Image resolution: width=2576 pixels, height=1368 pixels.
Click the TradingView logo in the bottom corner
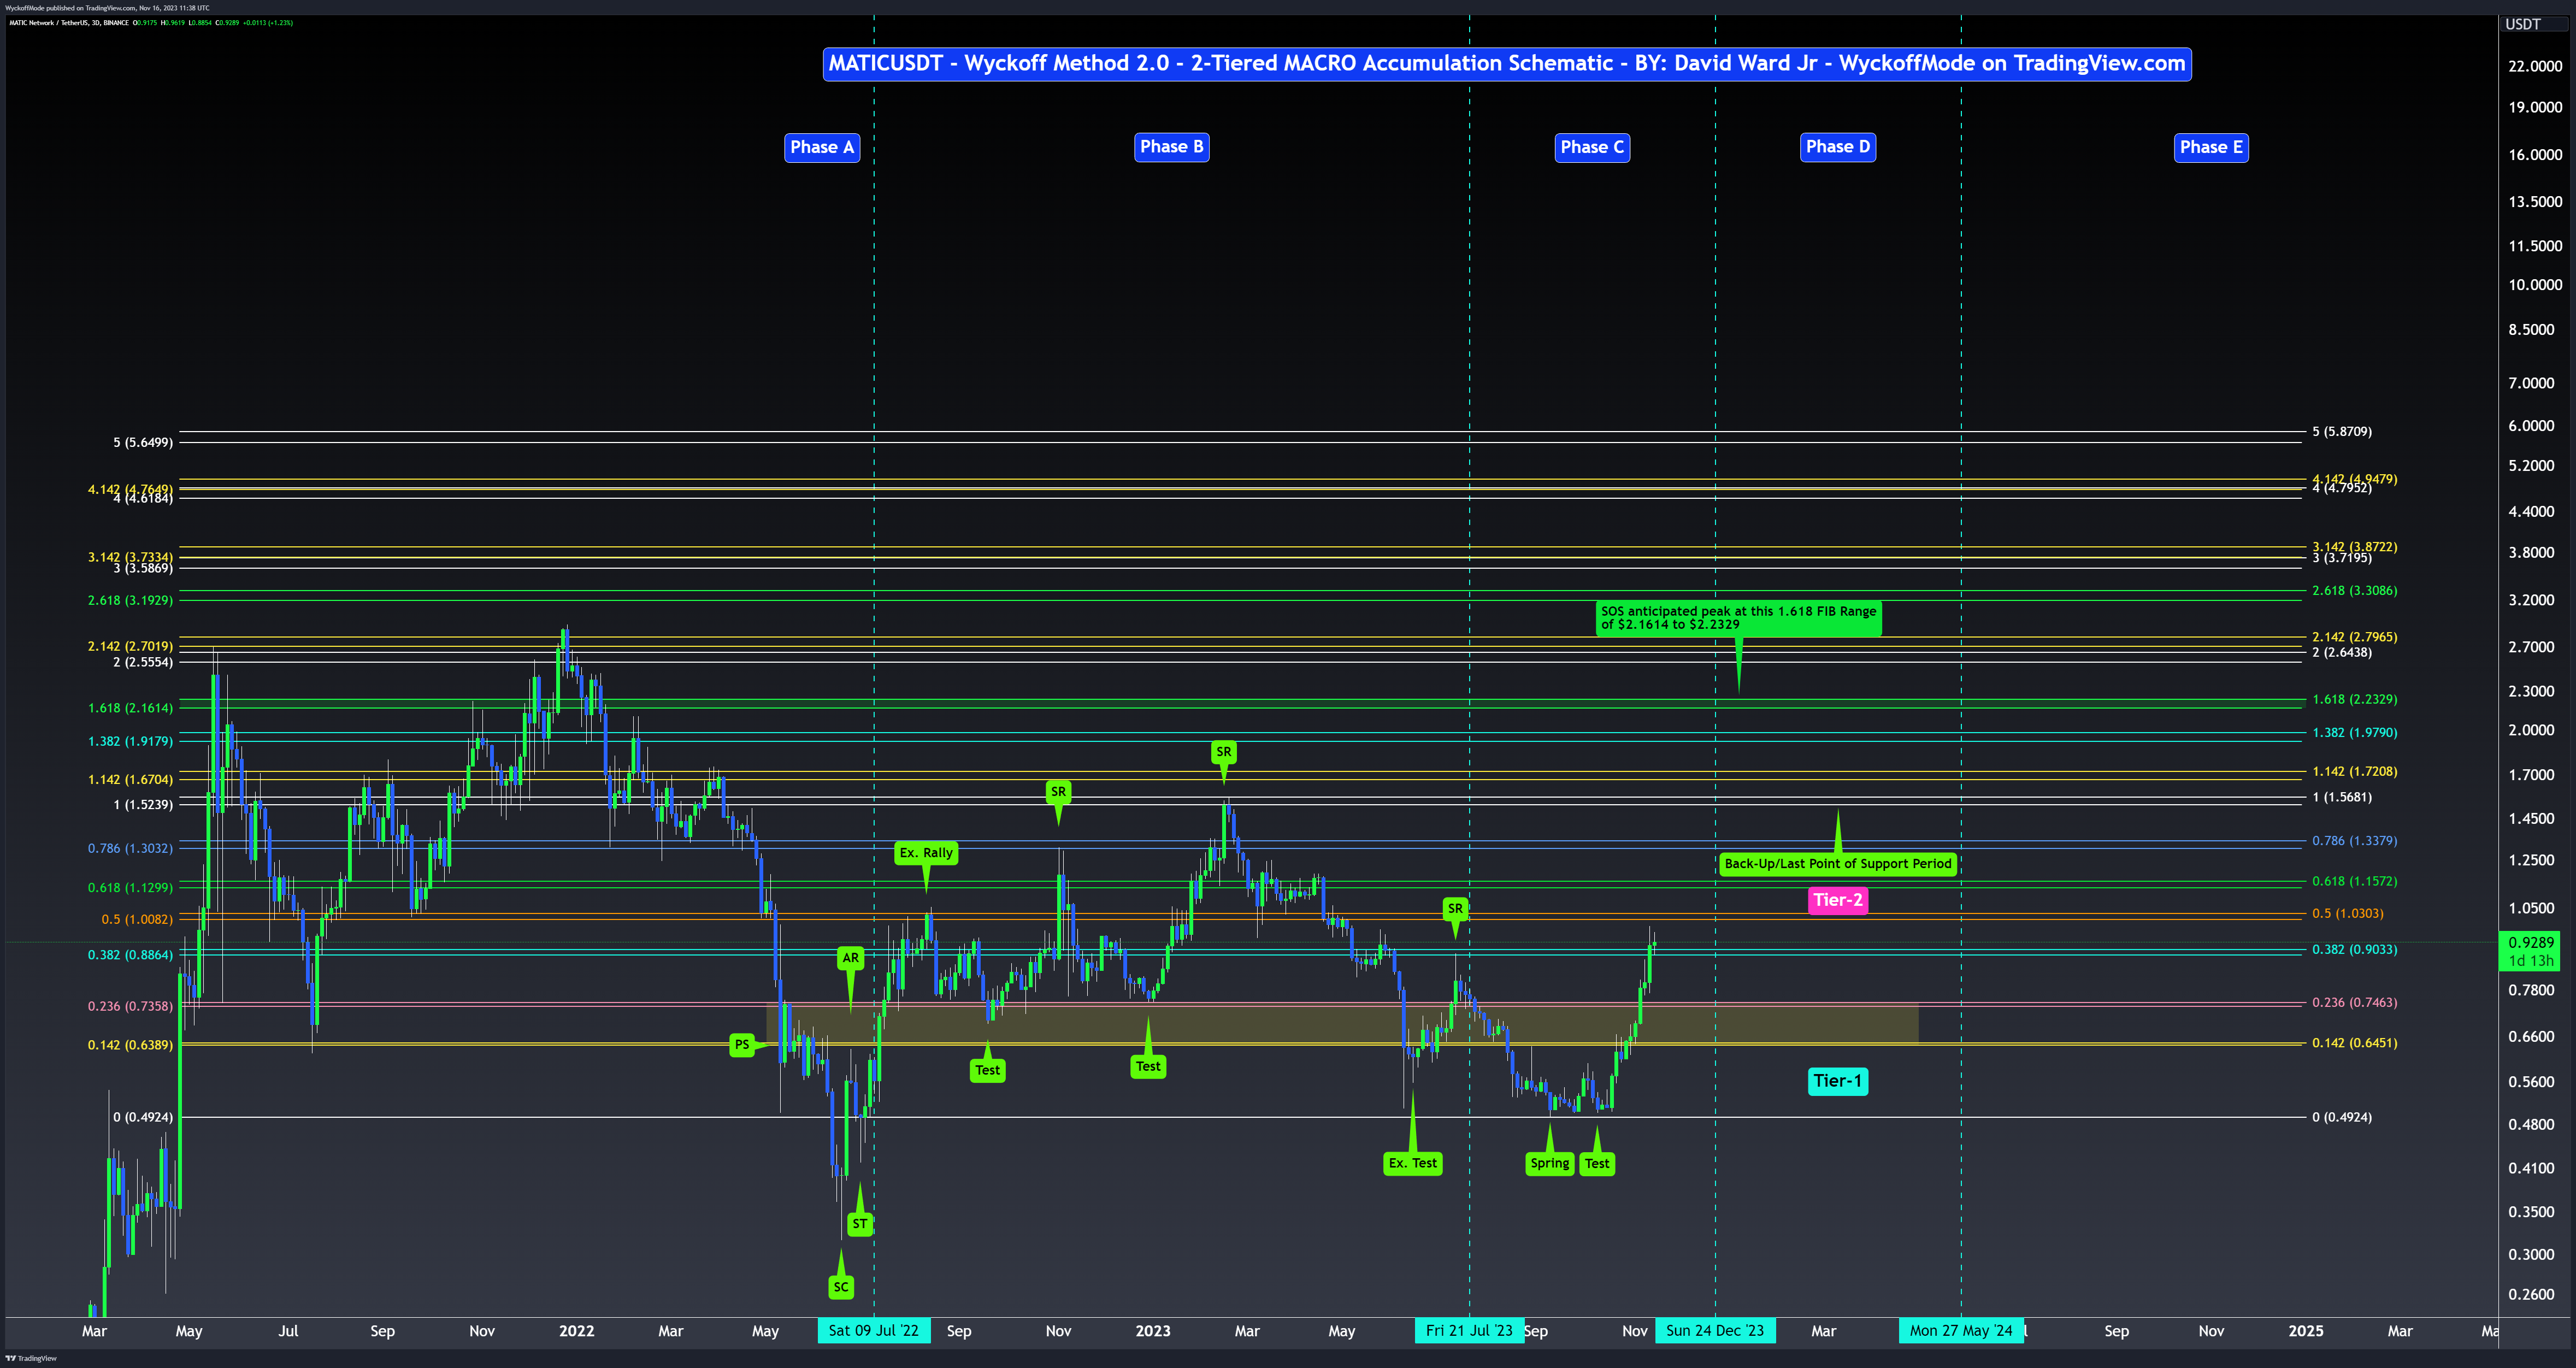click(x=31, y=1358)
